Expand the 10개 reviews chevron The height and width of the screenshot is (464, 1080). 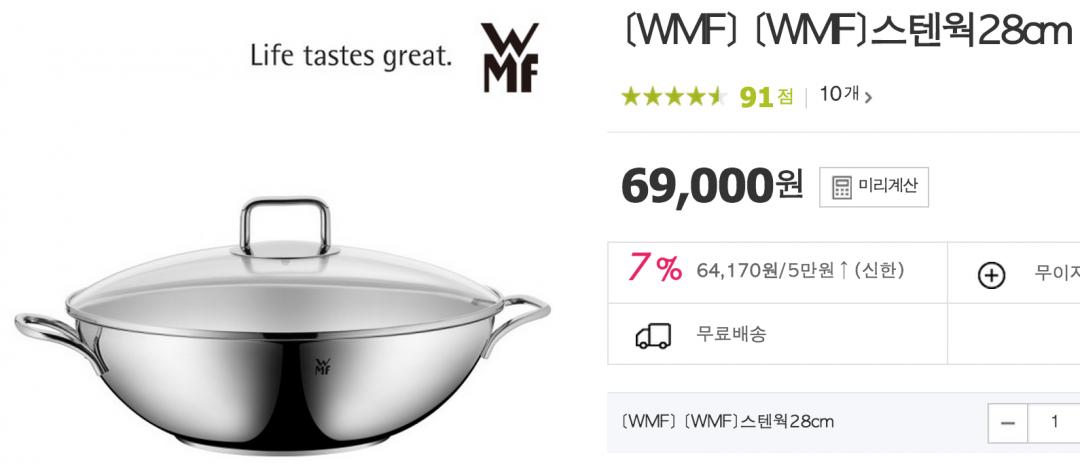pyautogui.click(x=868, y=97)
